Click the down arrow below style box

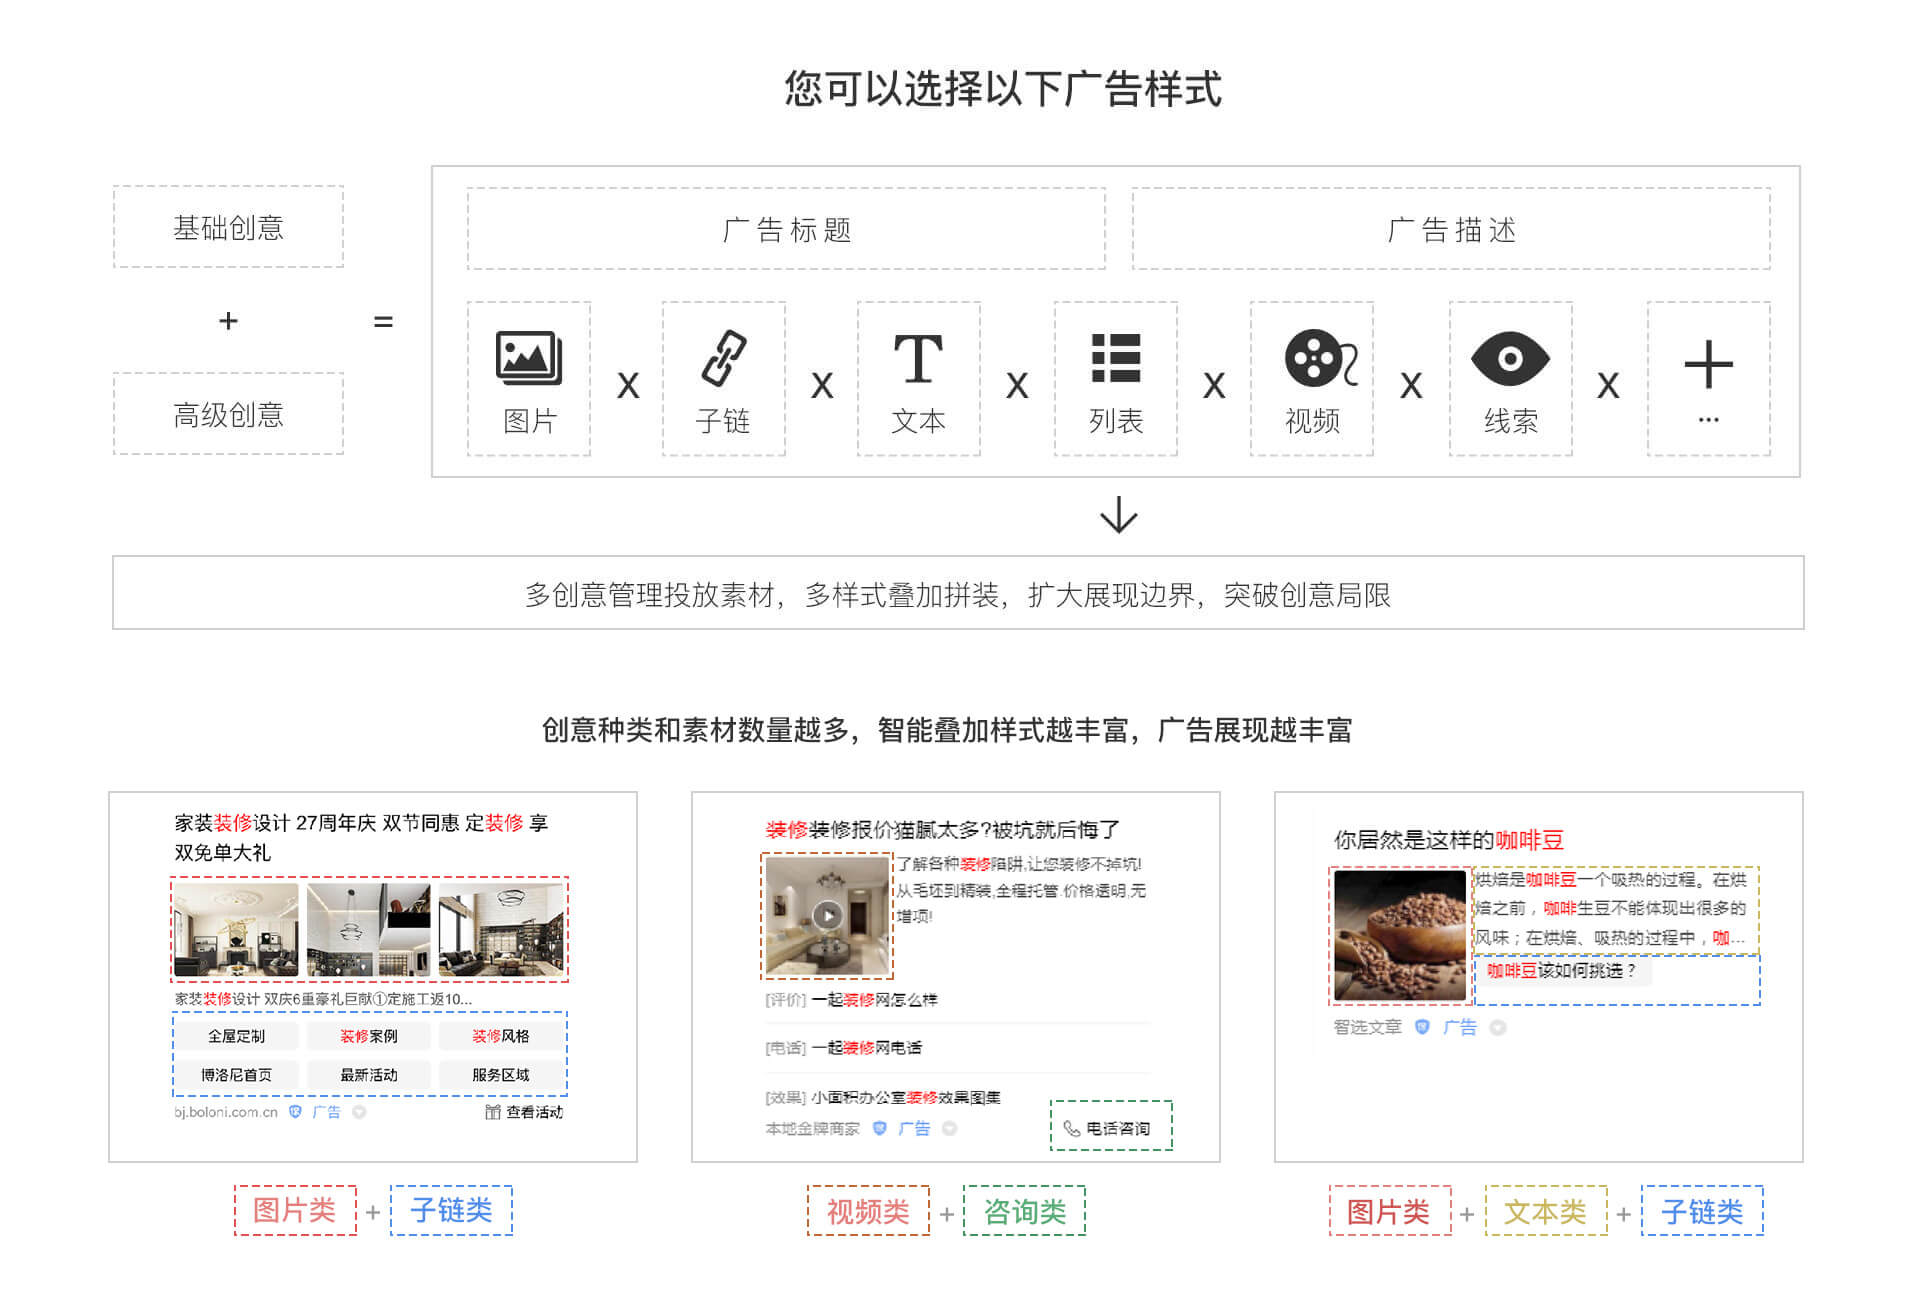1118,515
